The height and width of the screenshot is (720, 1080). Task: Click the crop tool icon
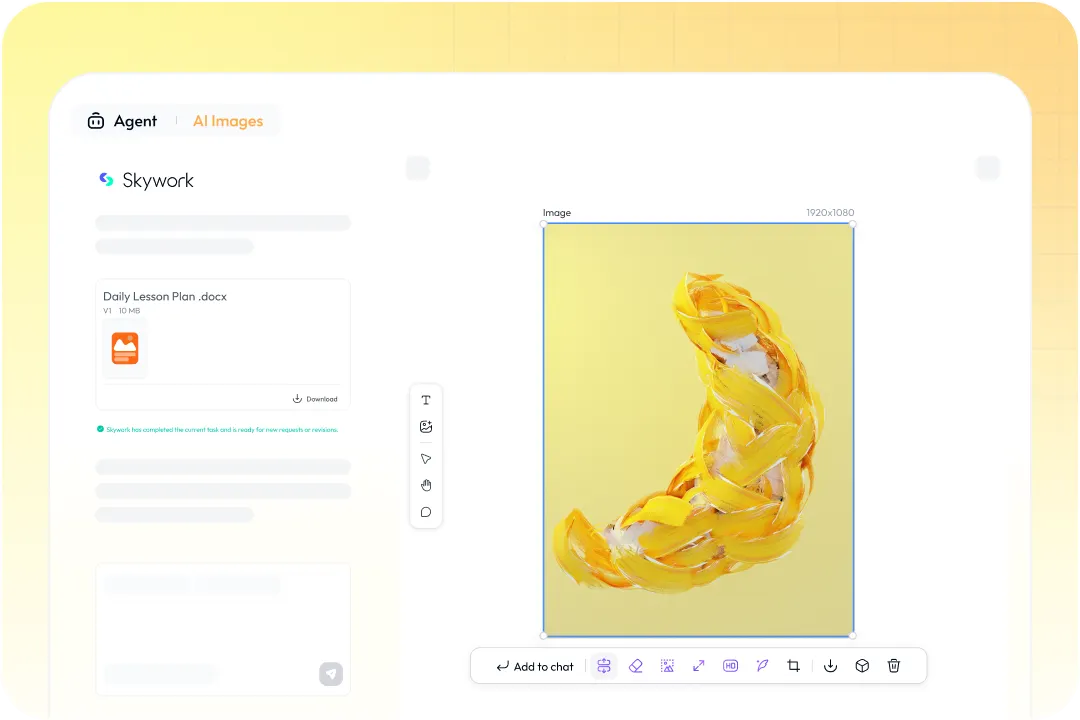[794, 666]
